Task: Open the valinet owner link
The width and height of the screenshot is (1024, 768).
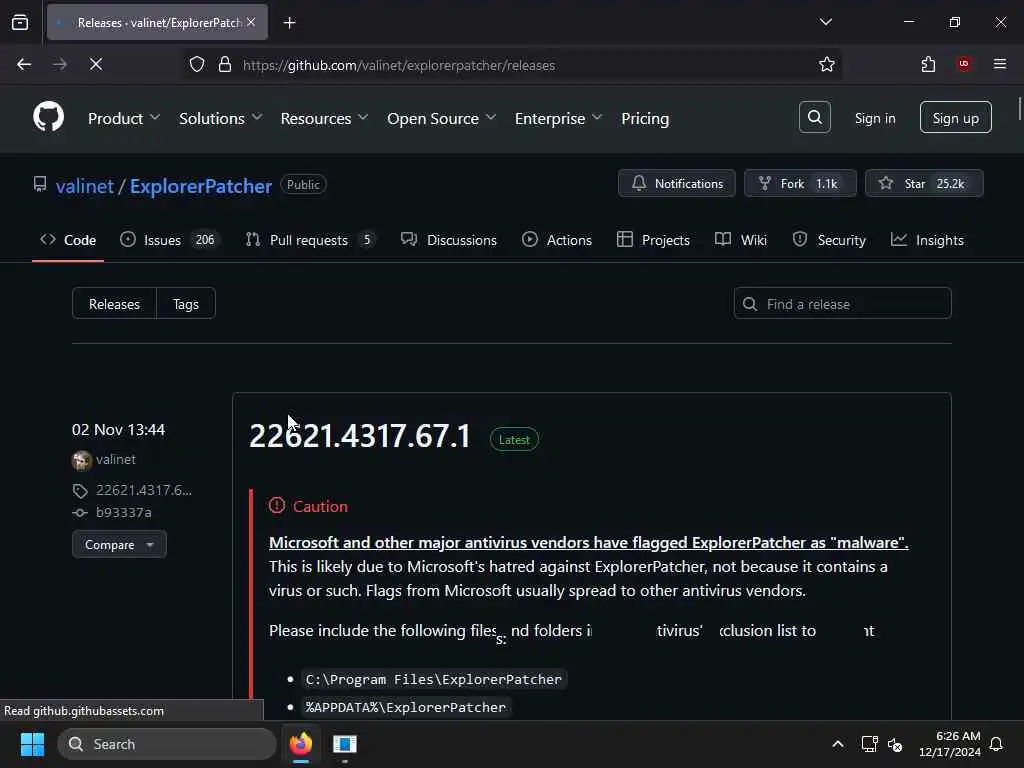Action: tap(85, 186)
